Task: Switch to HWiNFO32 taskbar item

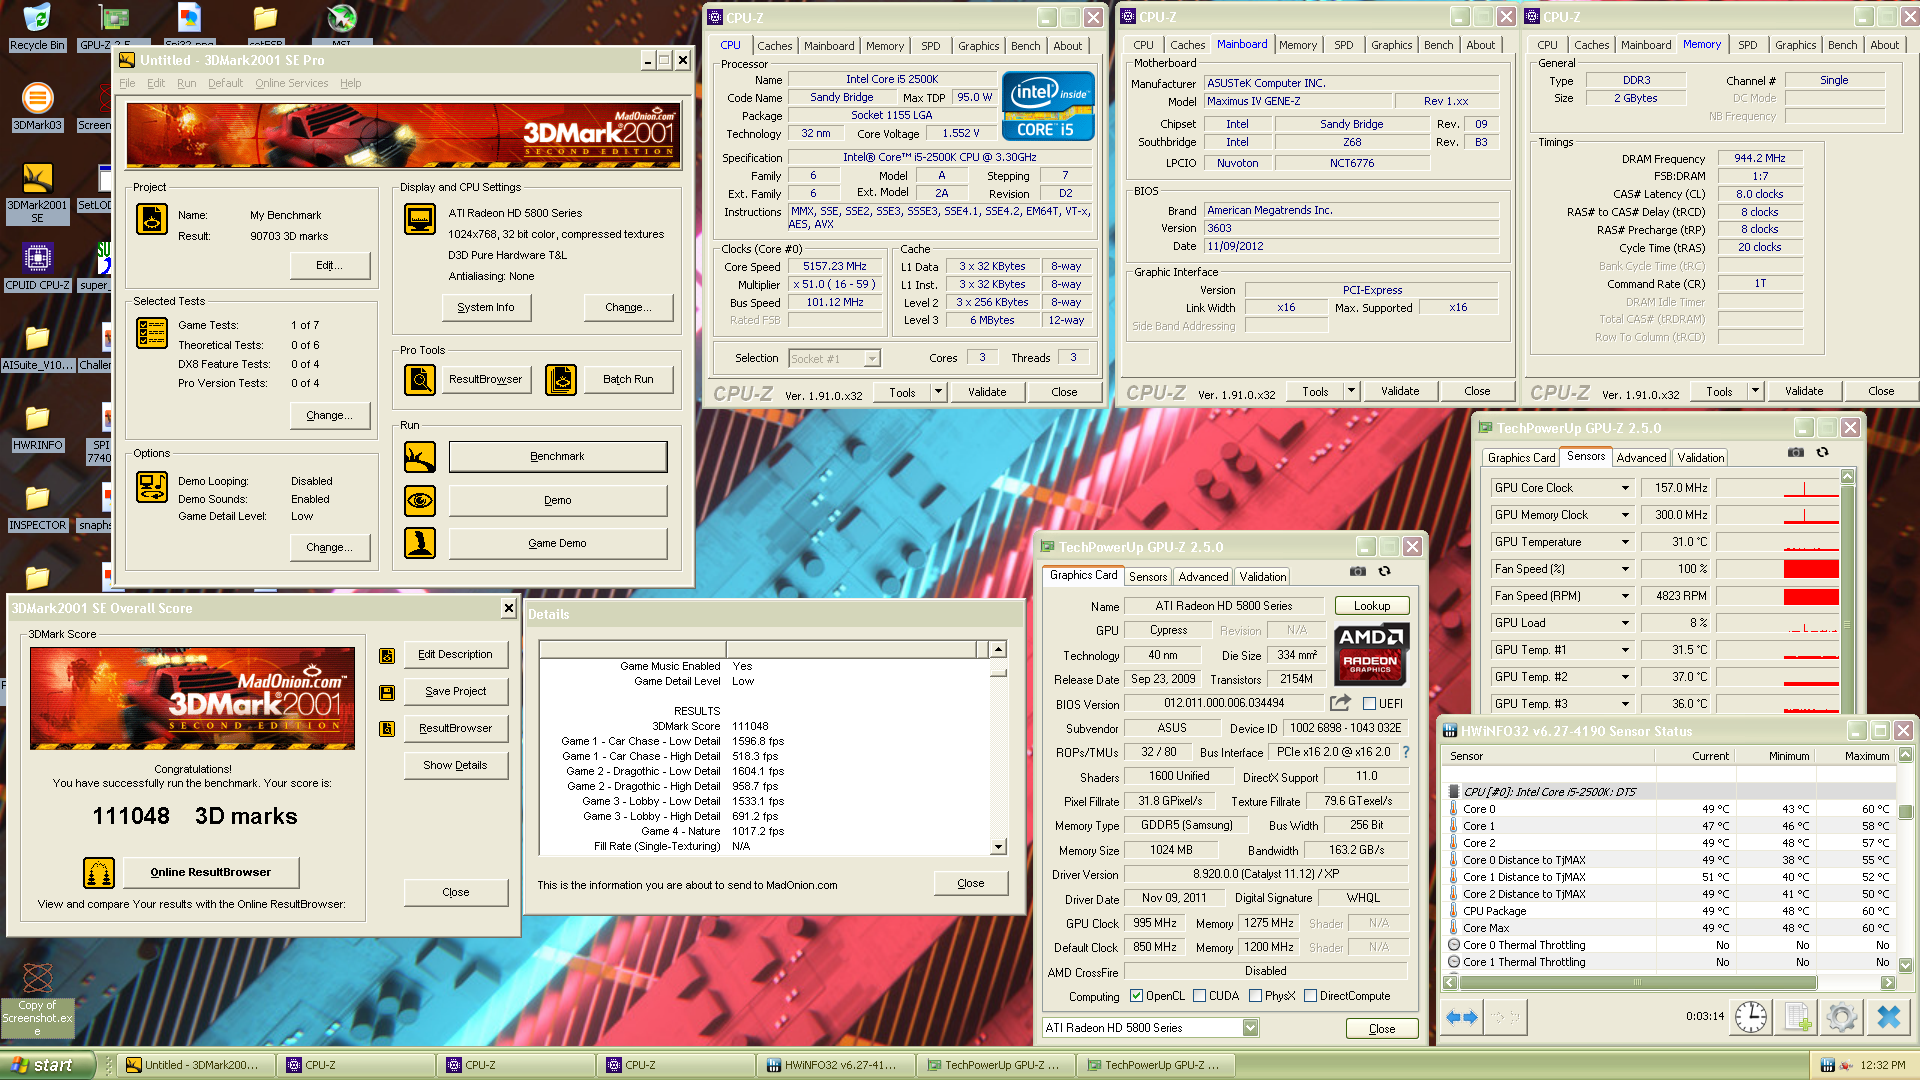Action: coord(834,1065)
